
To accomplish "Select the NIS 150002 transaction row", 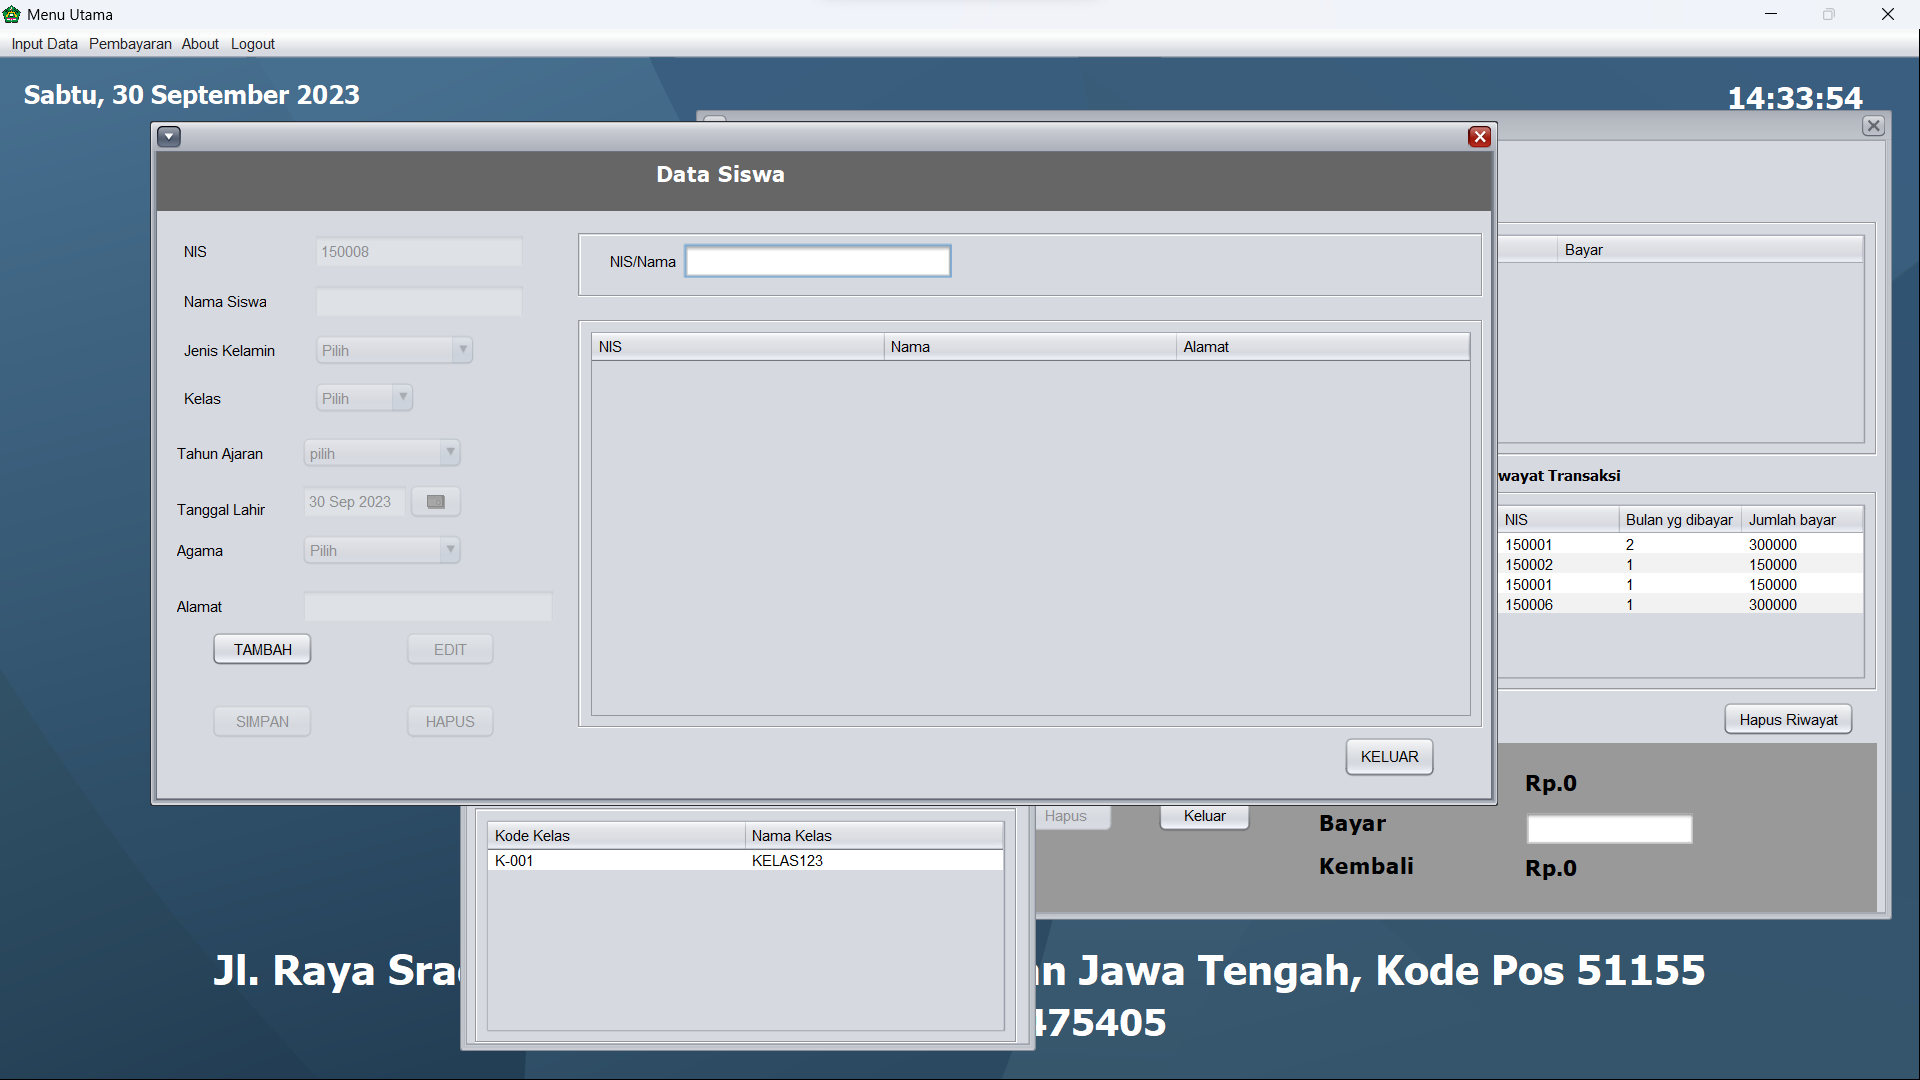I will pyautogui.click(x=1680, y=565).
